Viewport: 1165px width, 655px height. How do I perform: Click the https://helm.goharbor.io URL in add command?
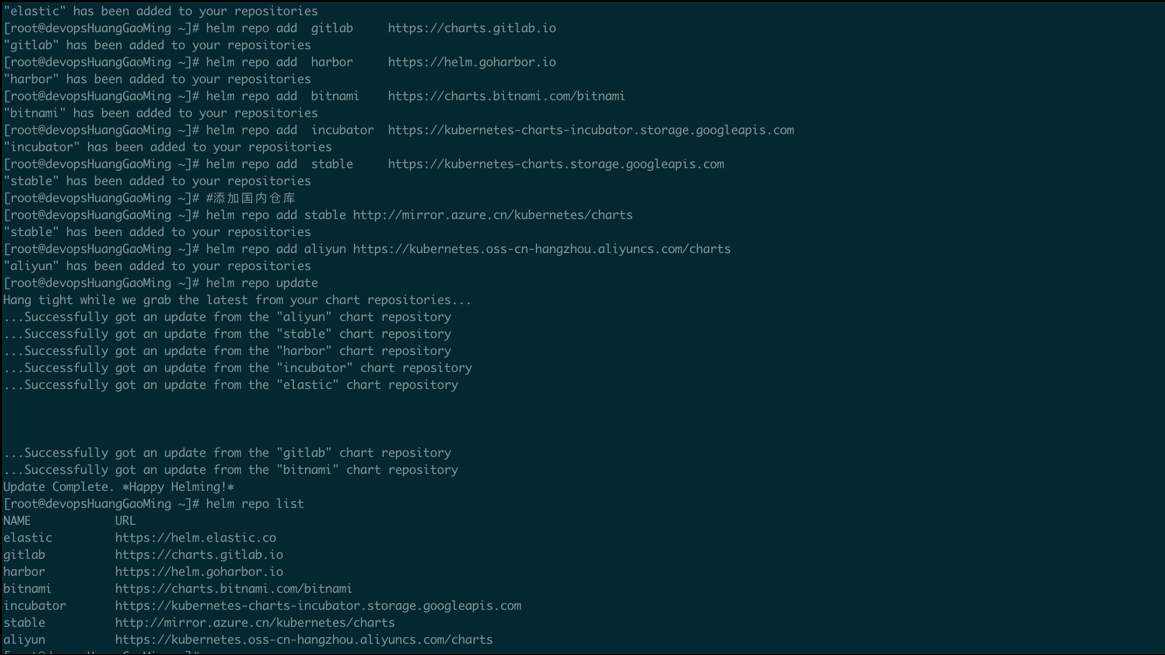(x=472, y=62)
